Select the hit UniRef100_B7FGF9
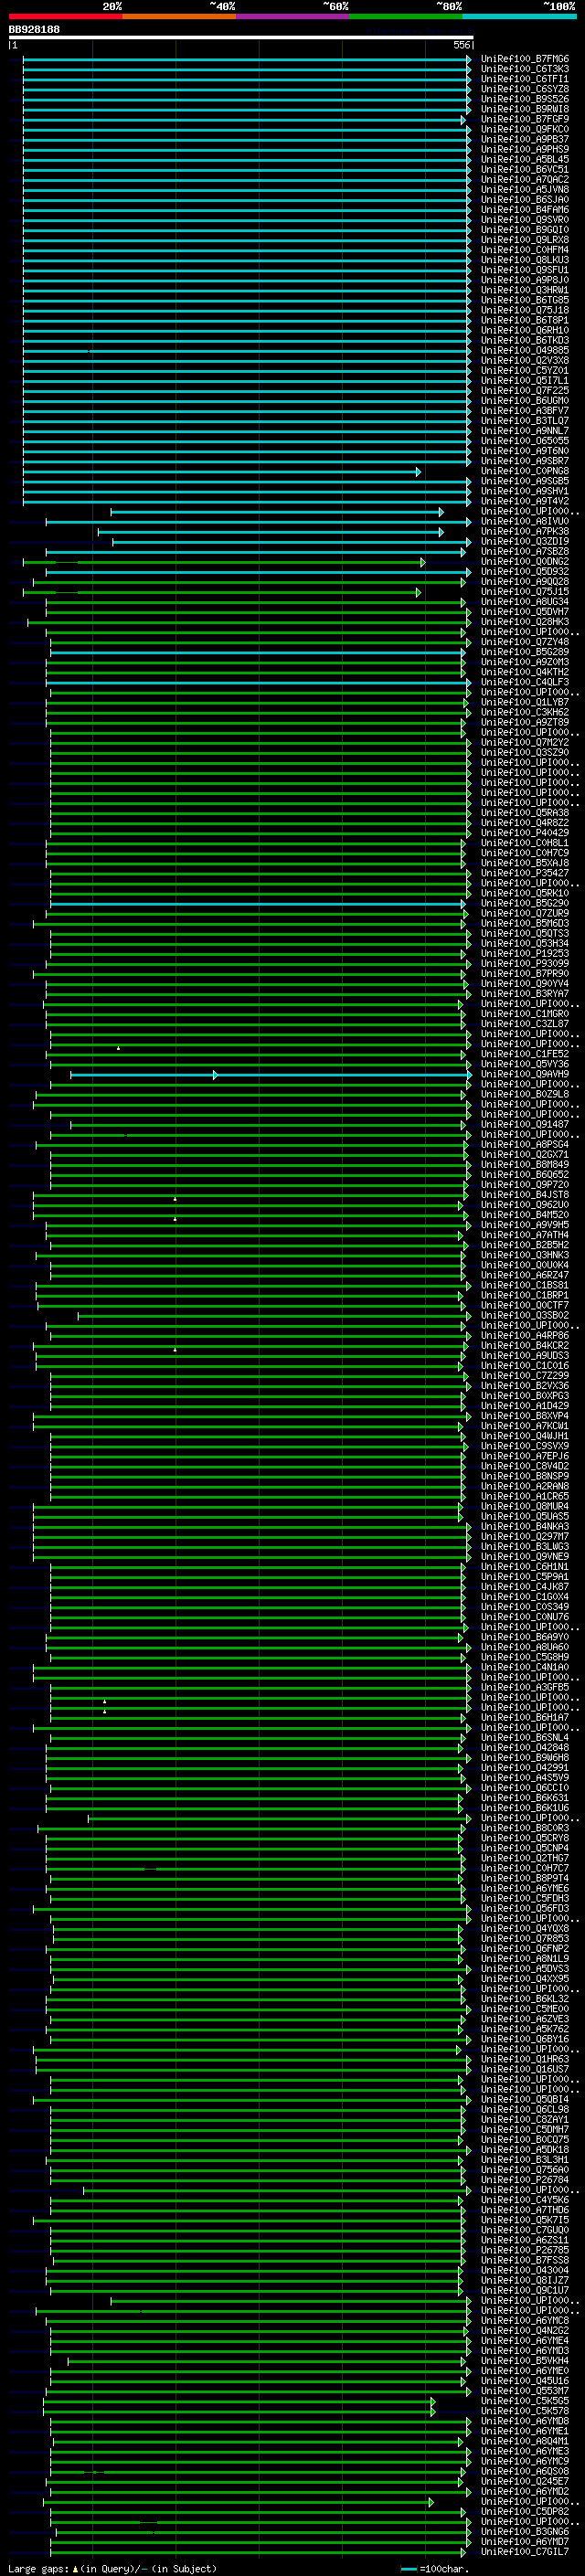This screenshot has height=2576, width=585. (525, 119)
